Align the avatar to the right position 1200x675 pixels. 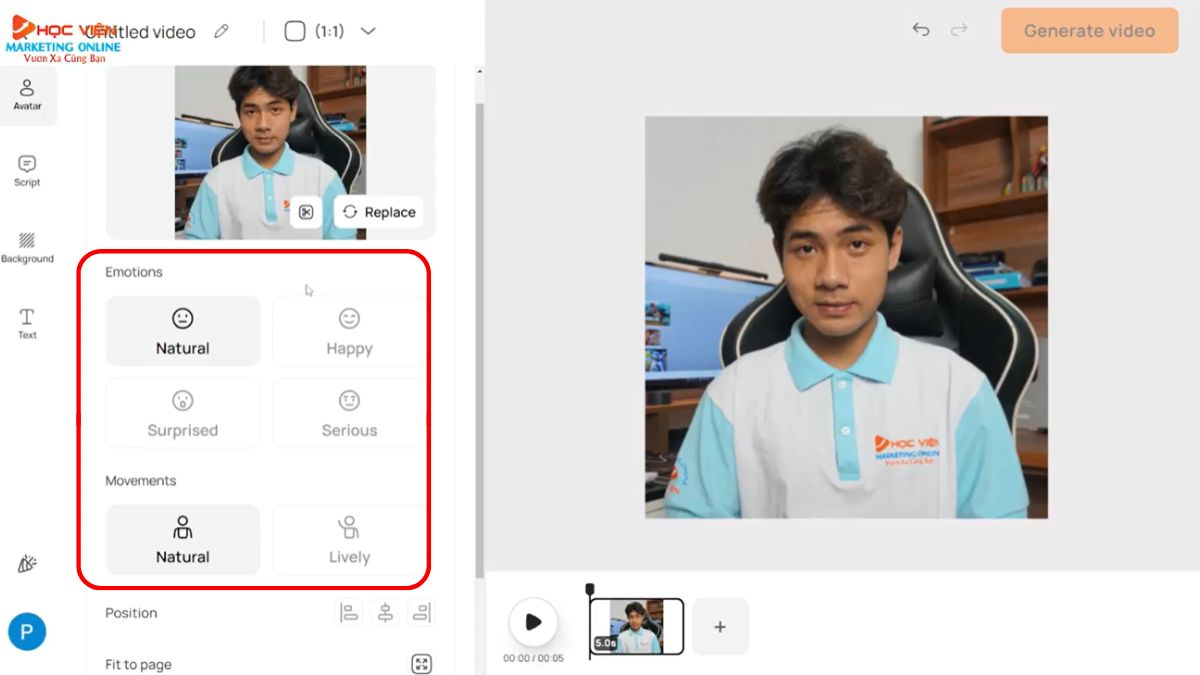pyautogui.click(x=421, y=612)
